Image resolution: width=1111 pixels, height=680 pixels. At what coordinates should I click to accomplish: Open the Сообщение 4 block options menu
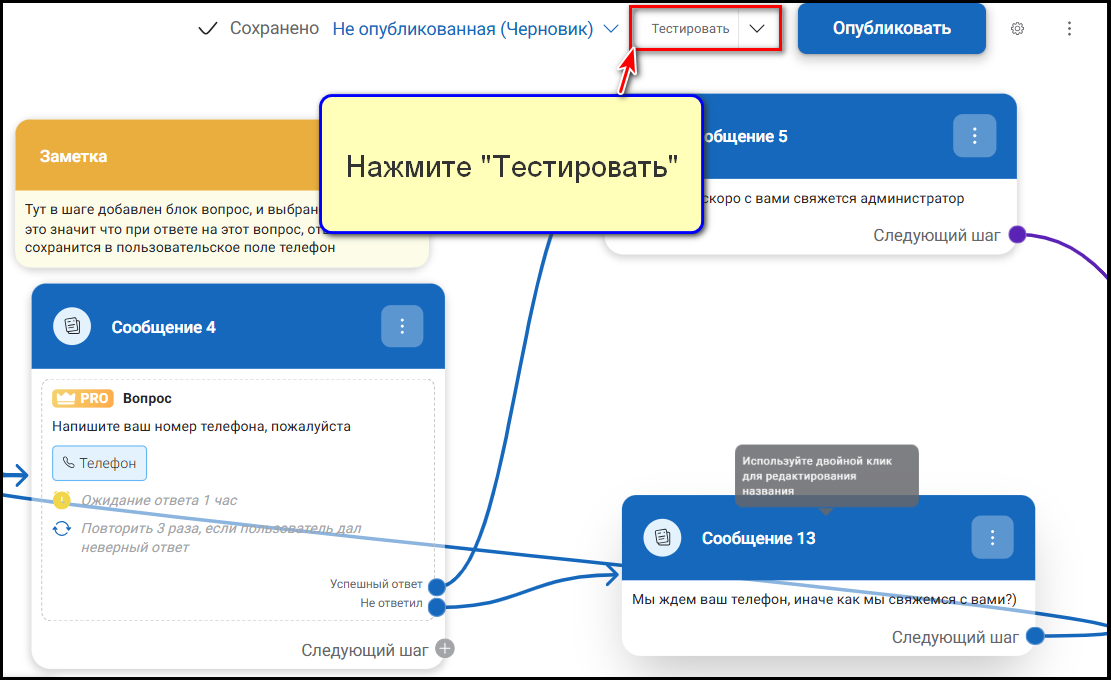402,326
